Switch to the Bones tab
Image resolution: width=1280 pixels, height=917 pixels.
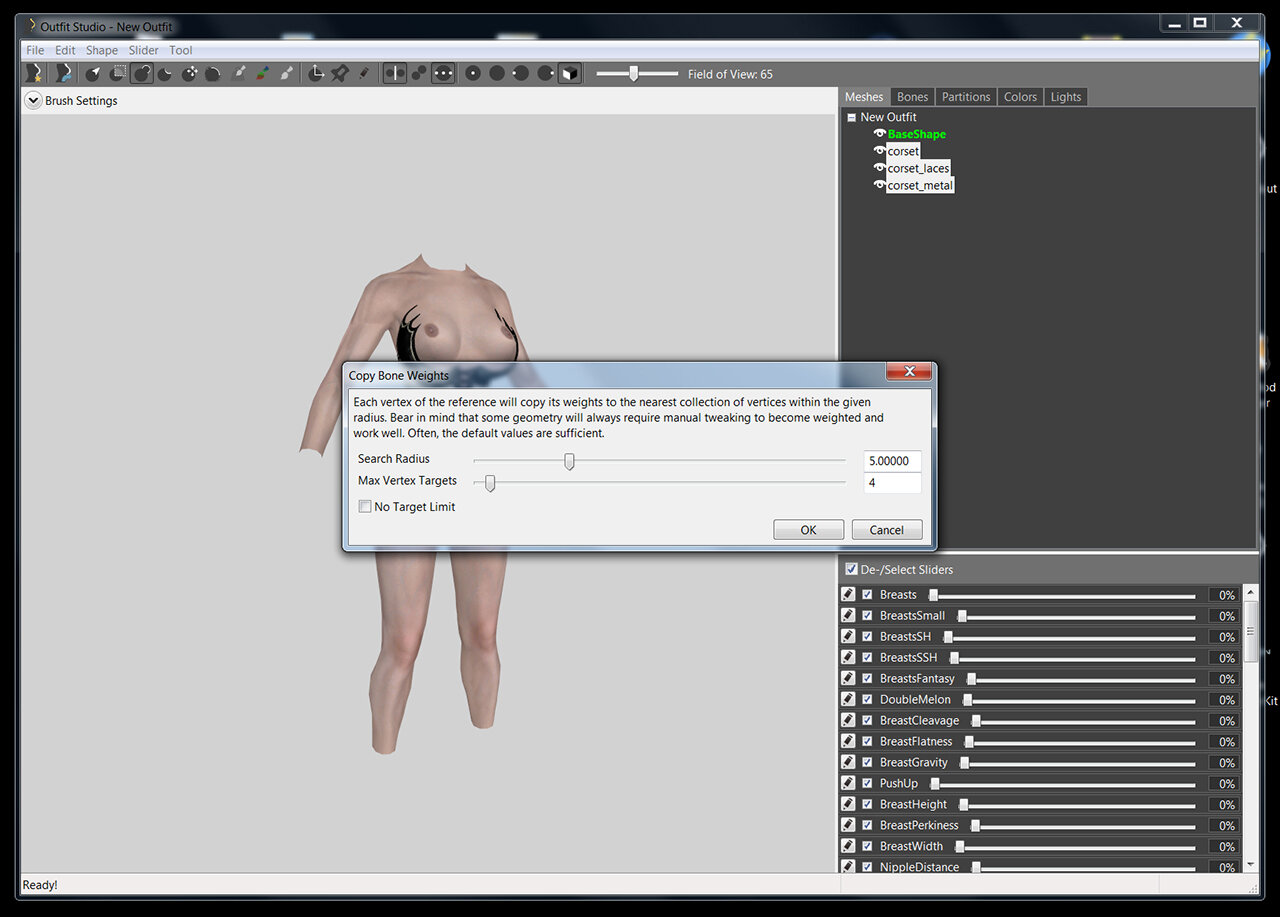click(x=912, y=97)
